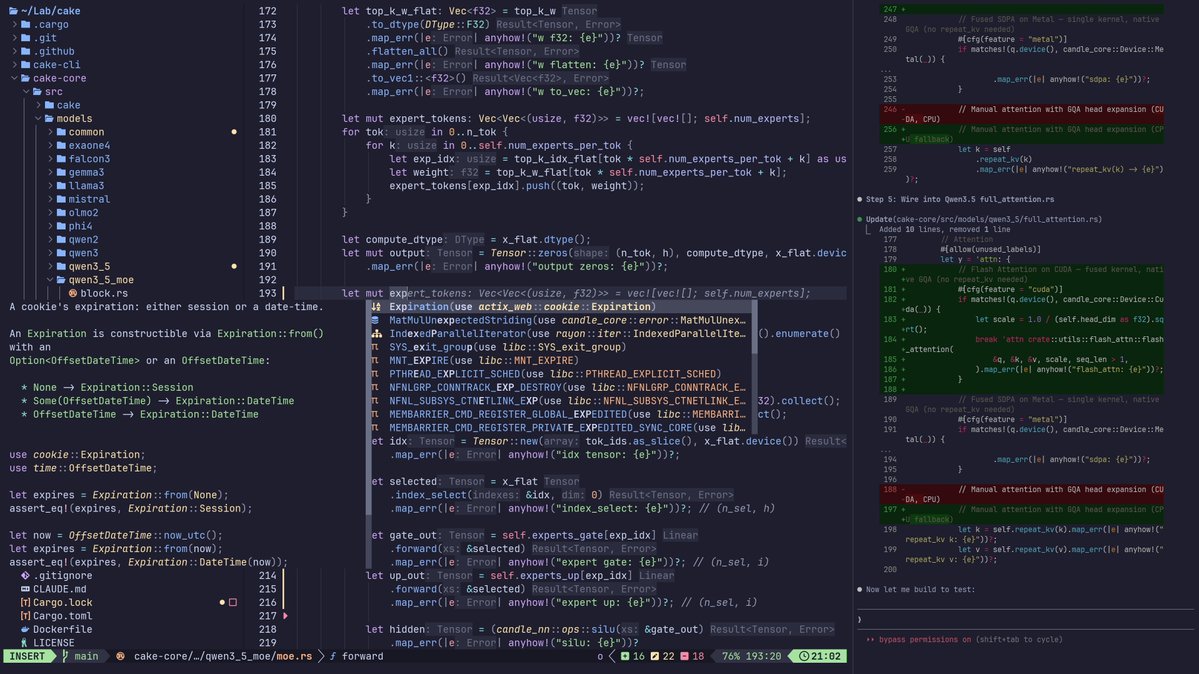The width and height of the screenshot is (1199, 674).
Task: Expand the exaone4 folder chevron
Action: (x=50, y=145)
